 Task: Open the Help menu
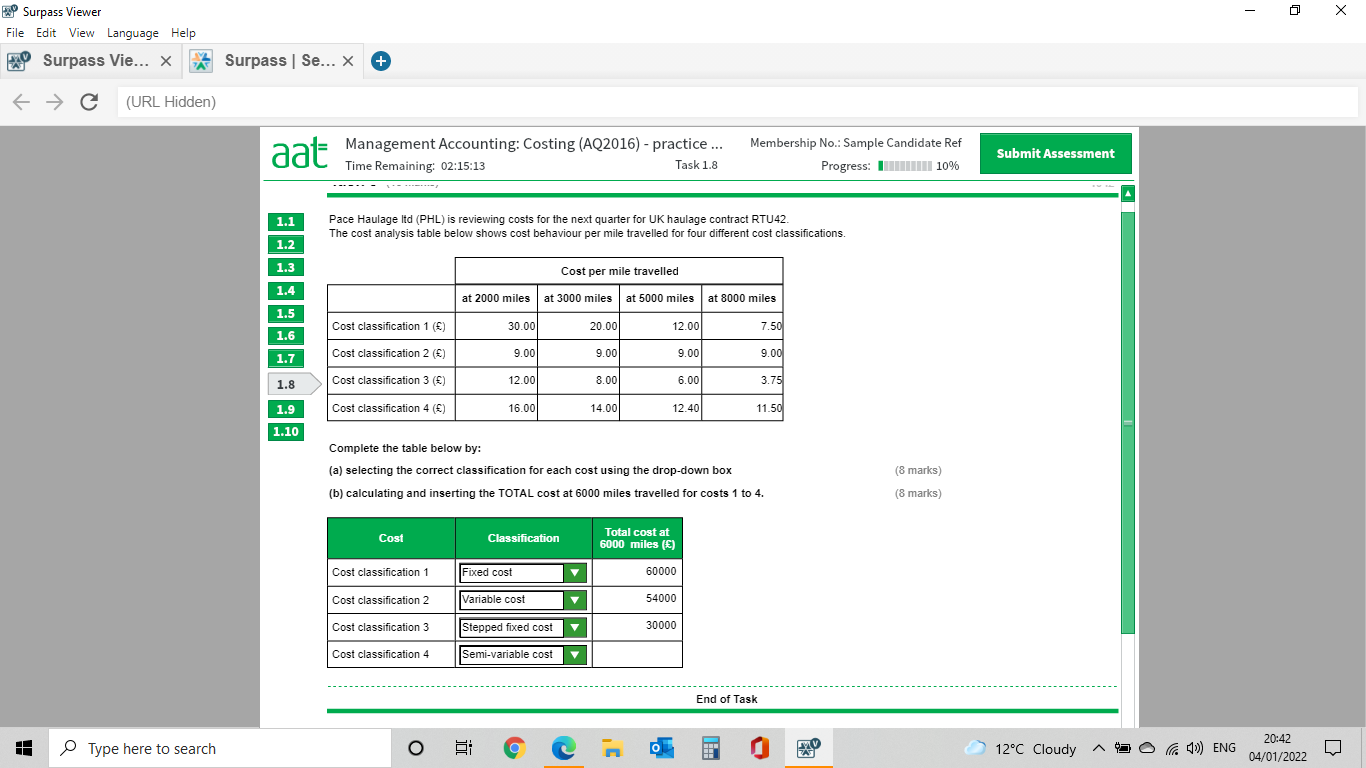pyautogui.click(x=183, y=33)
